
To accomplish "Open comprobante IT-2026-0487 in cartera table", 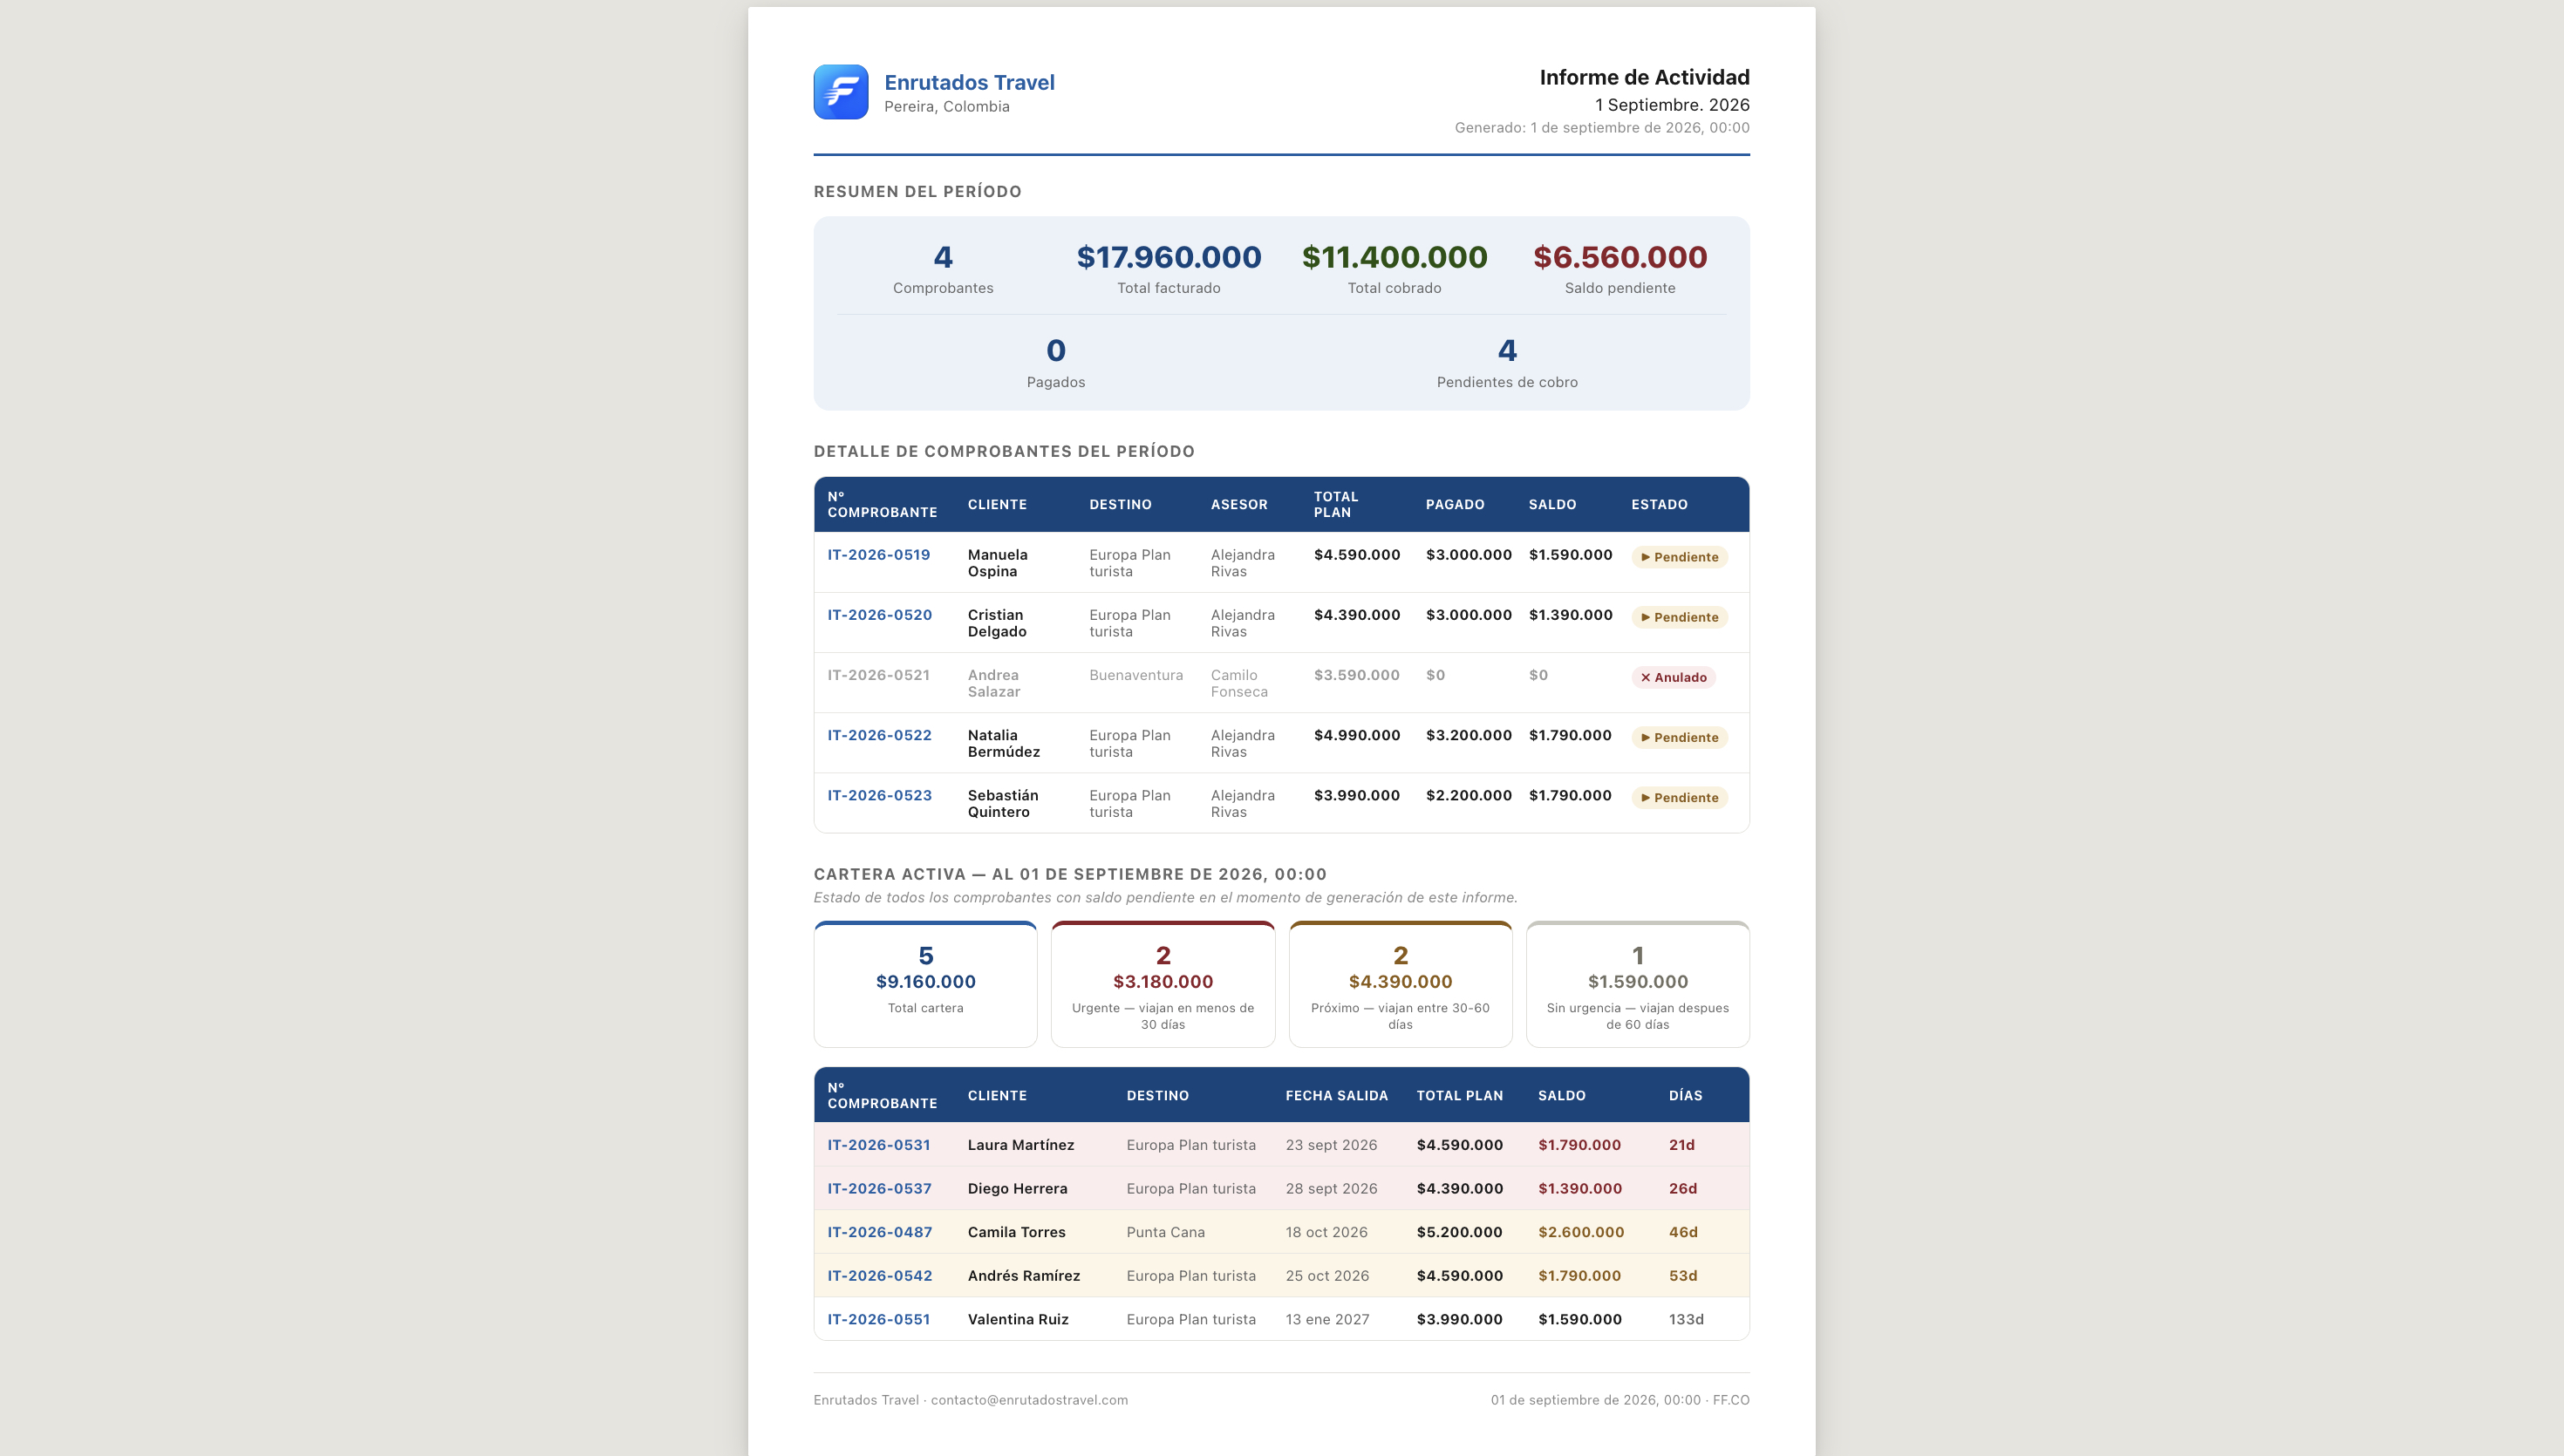I will point(879,1232).
